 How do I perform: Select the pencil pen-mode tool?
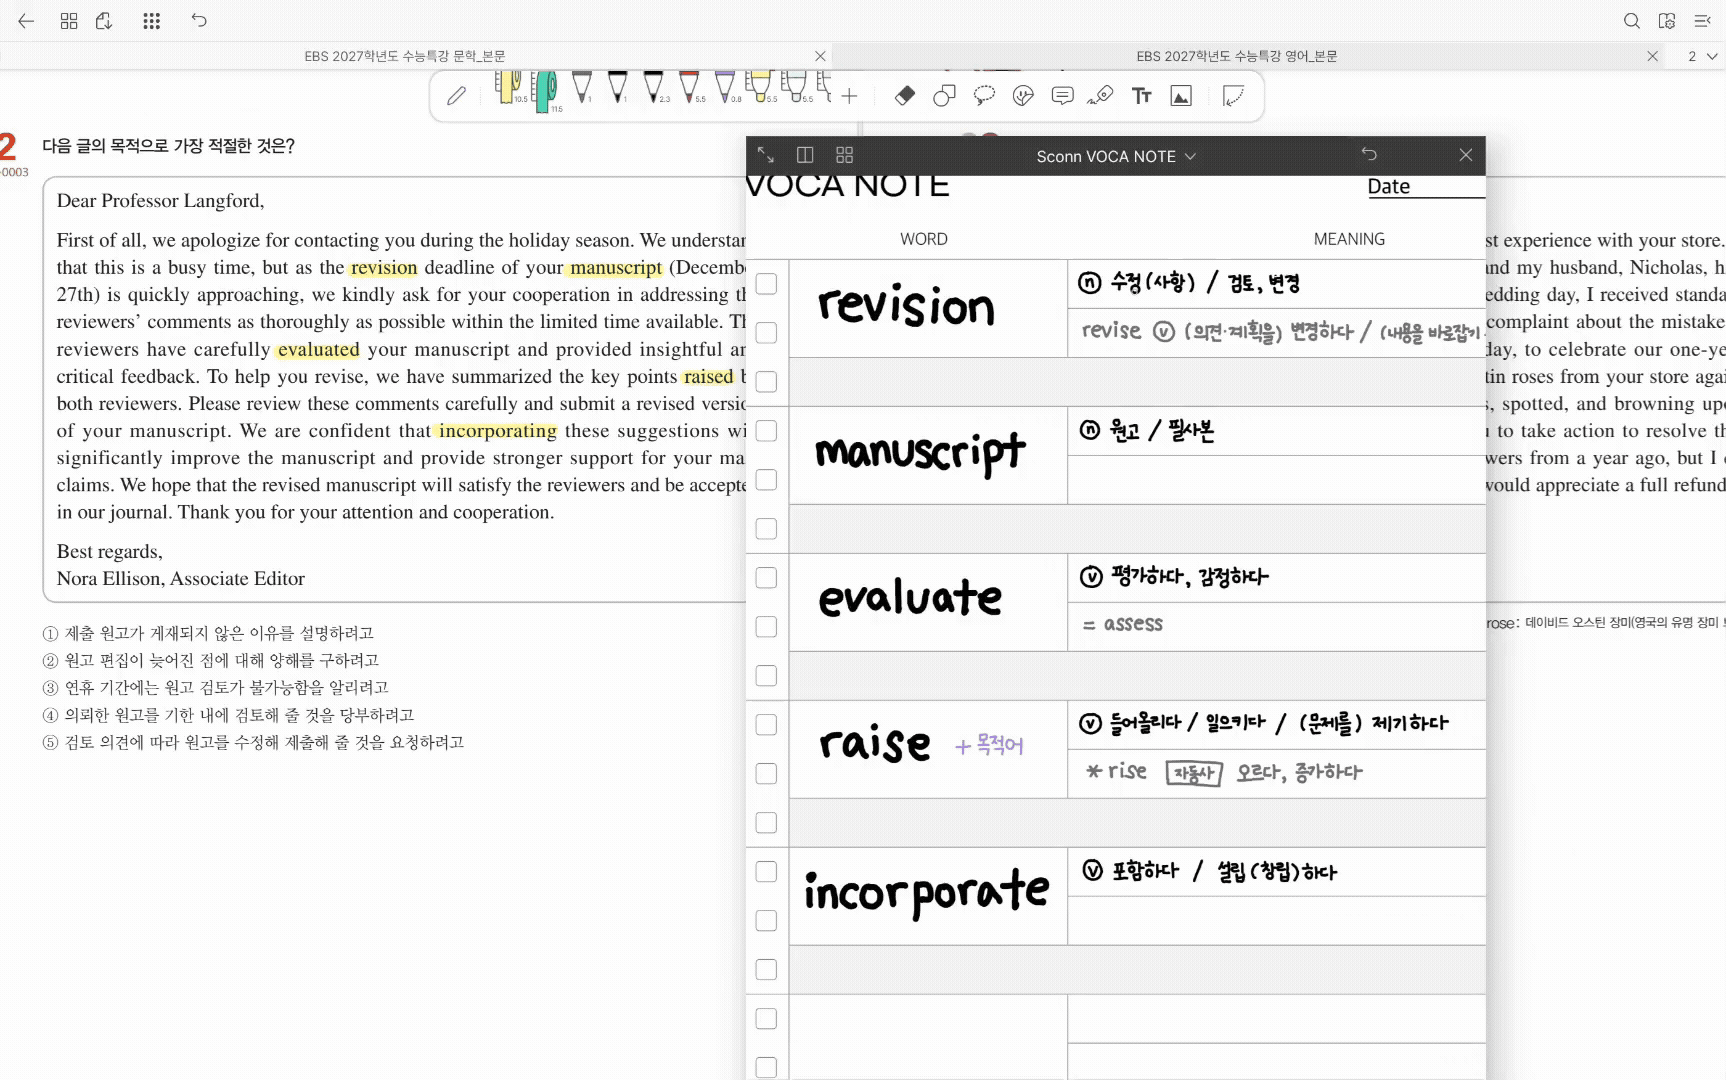pos(456,96)
